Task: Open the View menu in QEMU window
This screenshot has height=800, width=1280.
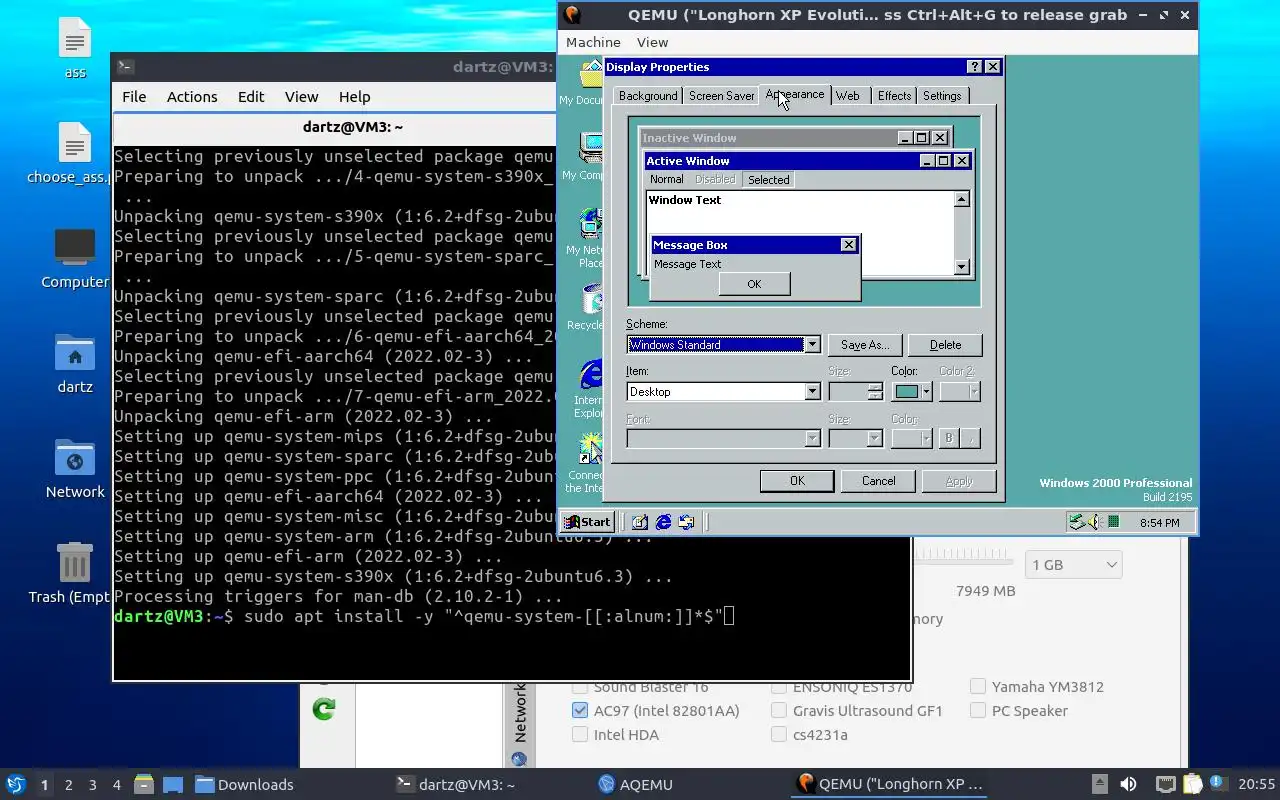Action: (652, 42)
